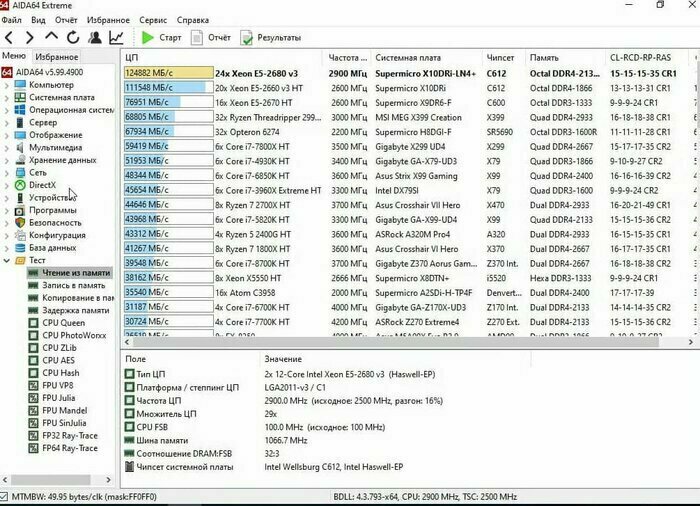The image size is (700, 506).
Task: Go forward with the right arrow toolbar icon
Action: click(x=29, y=38)
